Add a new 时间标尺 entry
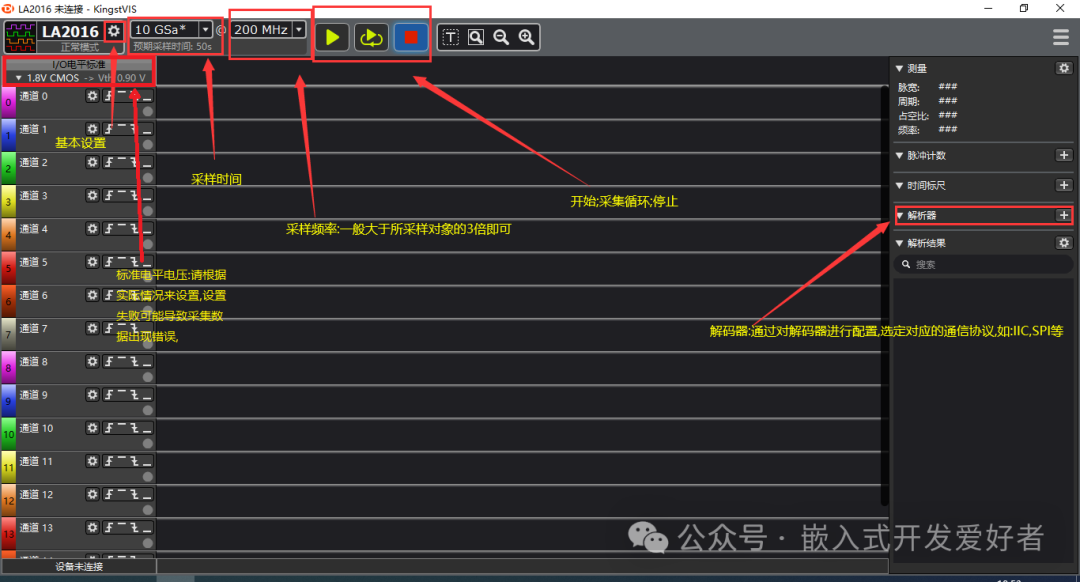1080x582 pixels. tap(1063, 185)
